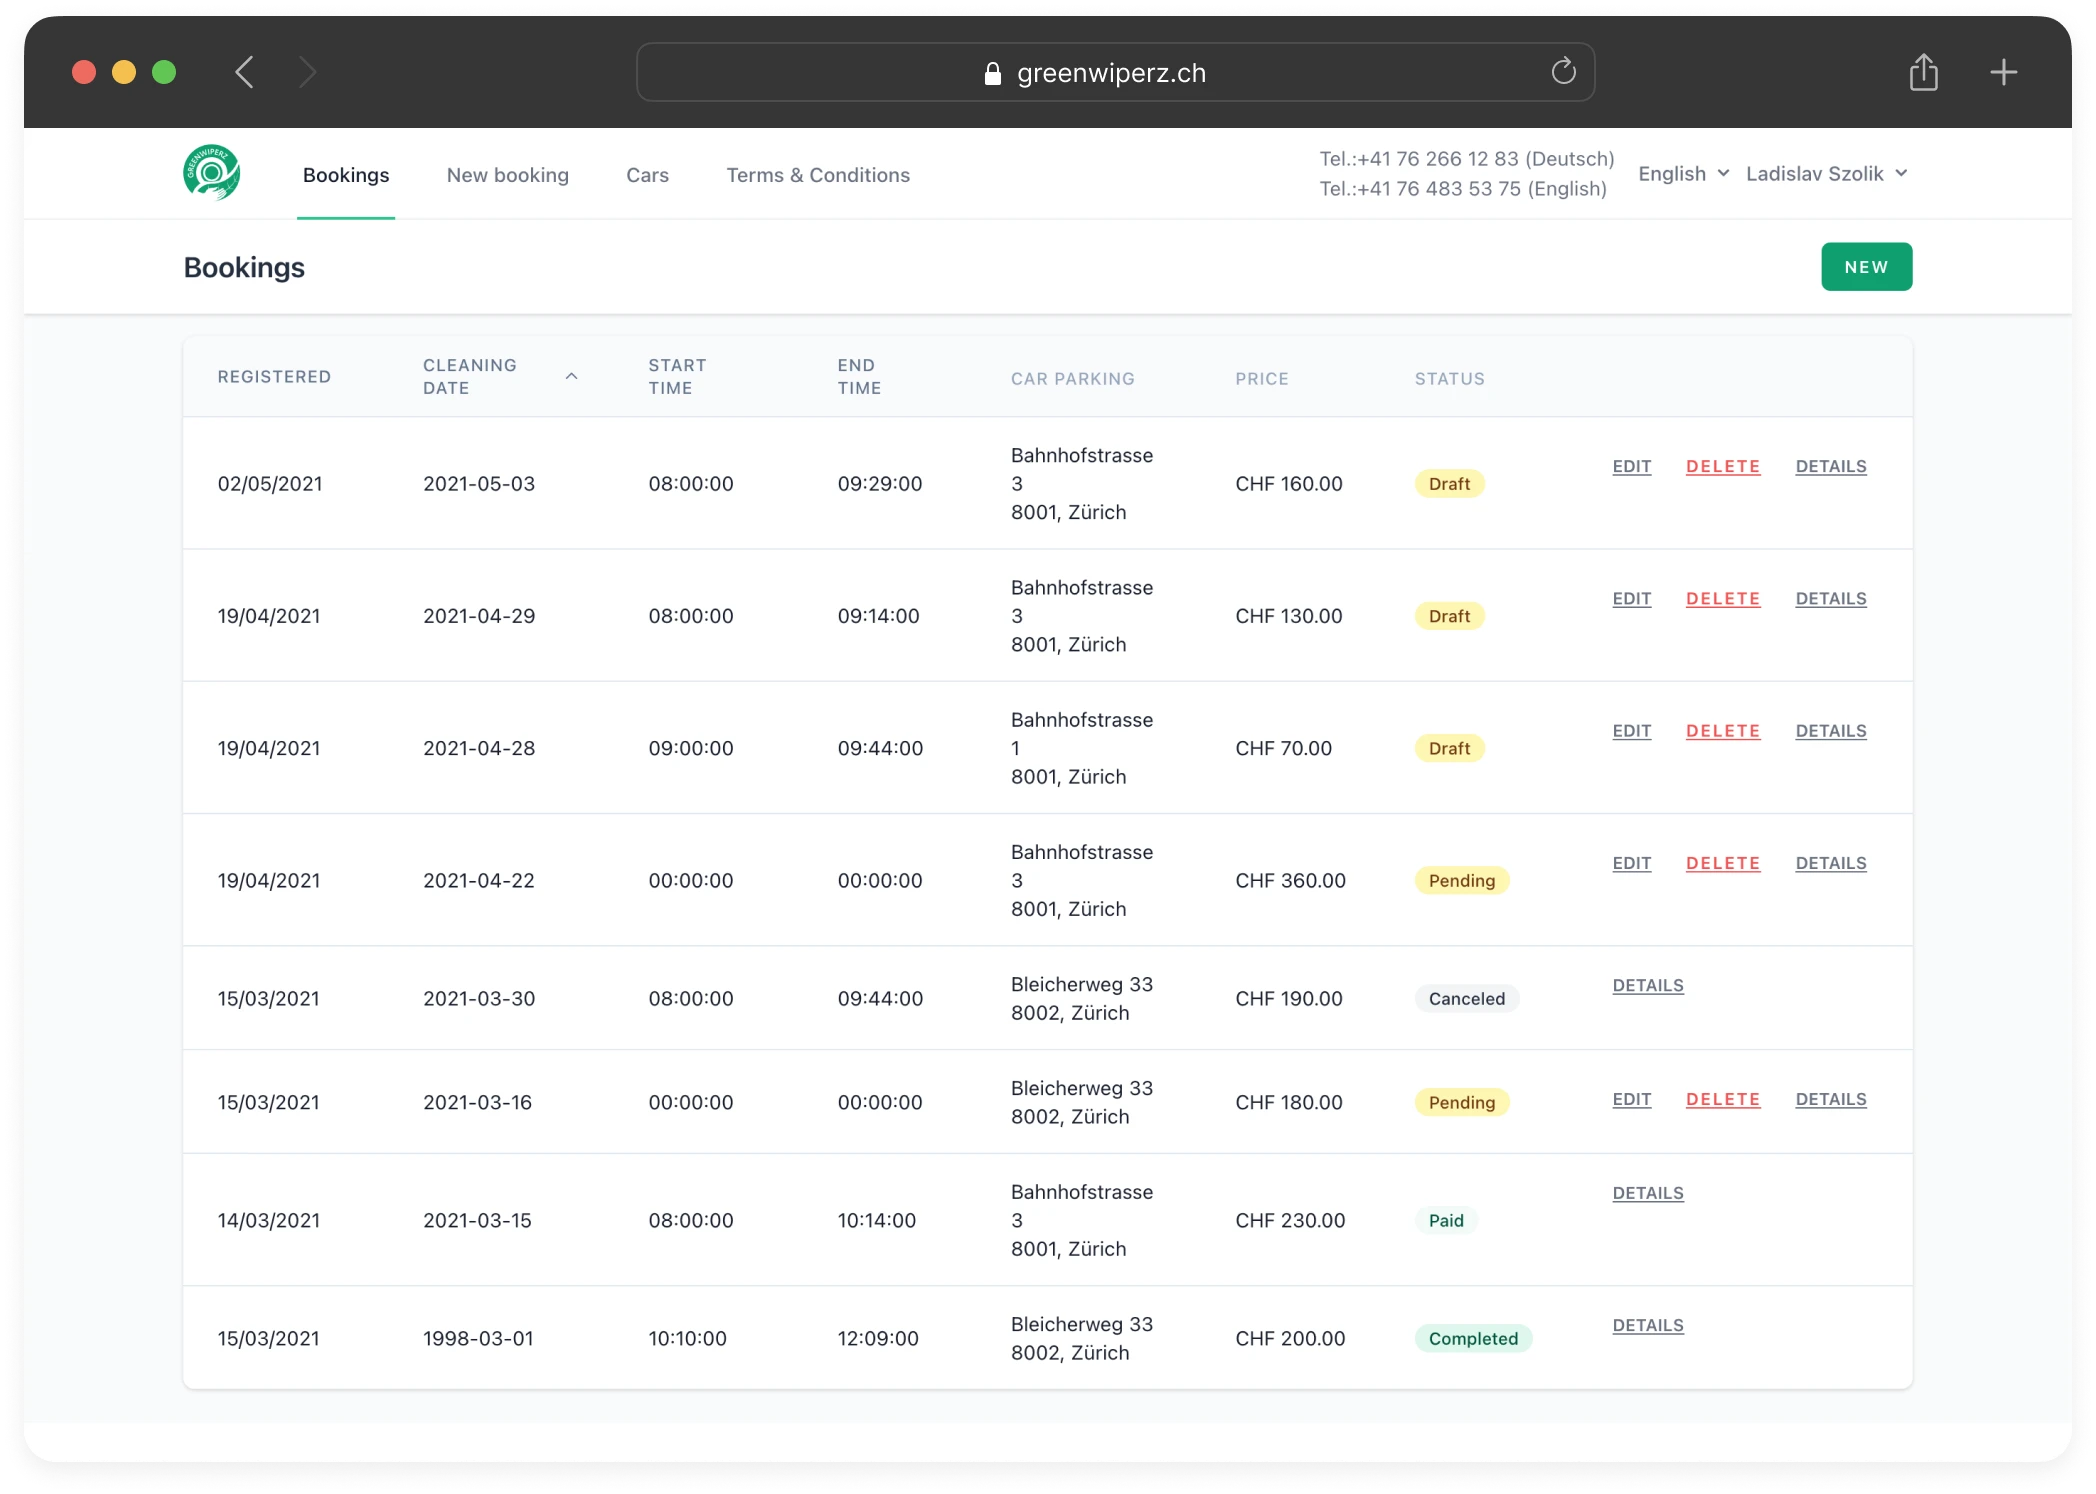Screen dimensions: 2096x1494
Task: Click registered date 02/05/2021
Action: 270,484
